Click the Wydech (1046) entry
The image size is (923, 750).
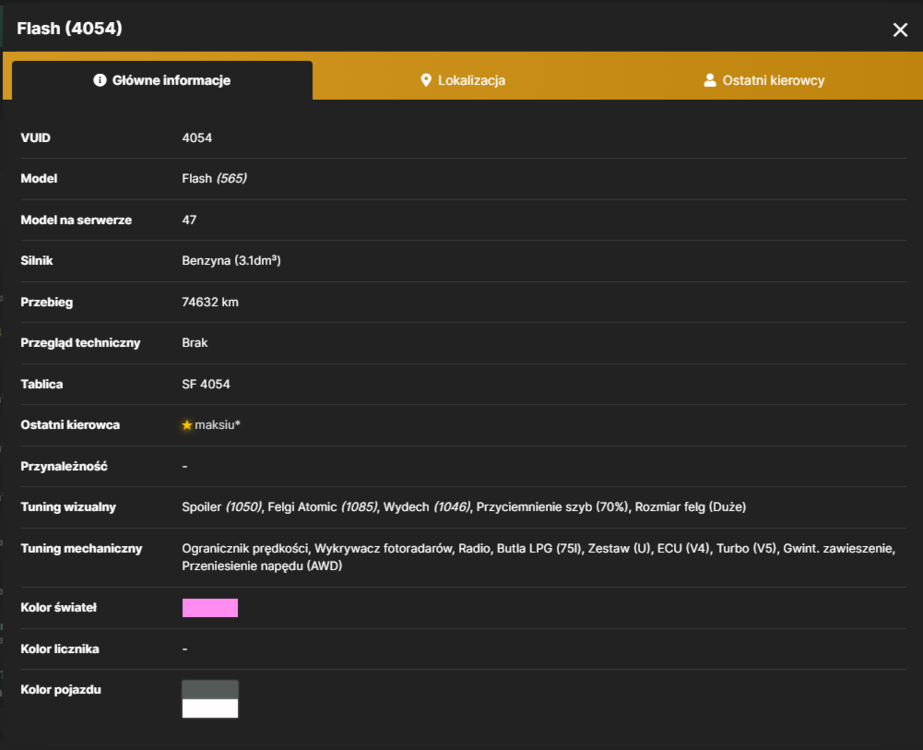427,507
